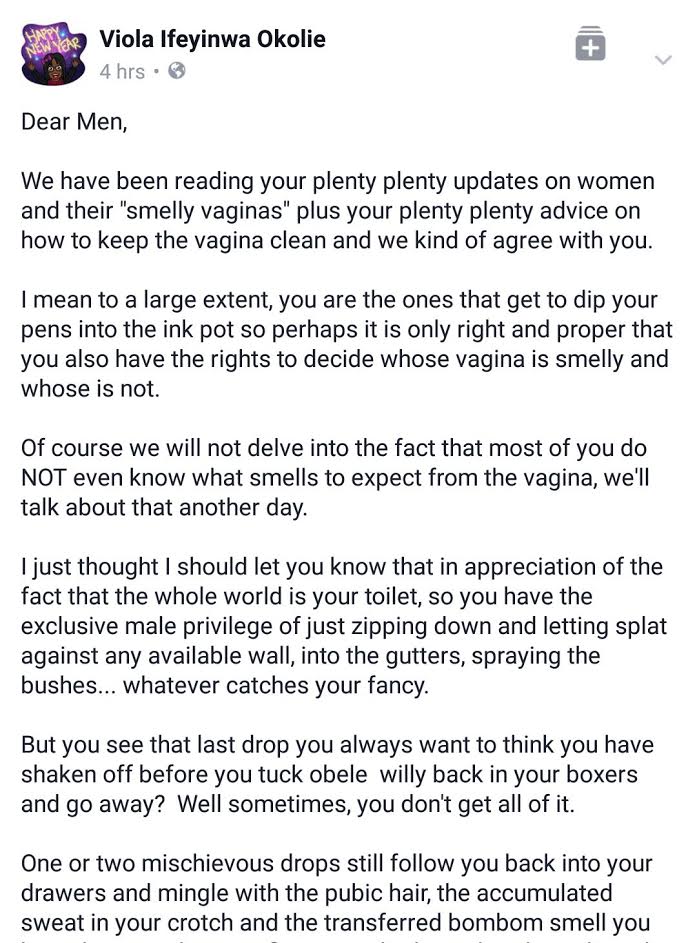Select the 'Dear Men,' greeting line
The height and width of the screenshot is (943, 697).
[x=74, y=122]
